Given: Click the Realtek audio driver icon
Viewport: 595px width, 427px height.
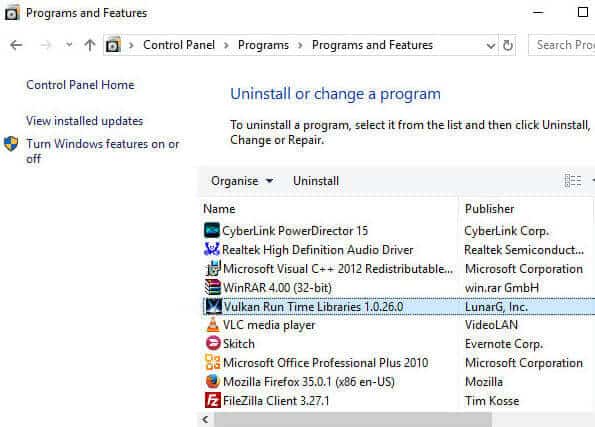Looking at the screenshot, I should pyautogui.click(x=212, y=249).
